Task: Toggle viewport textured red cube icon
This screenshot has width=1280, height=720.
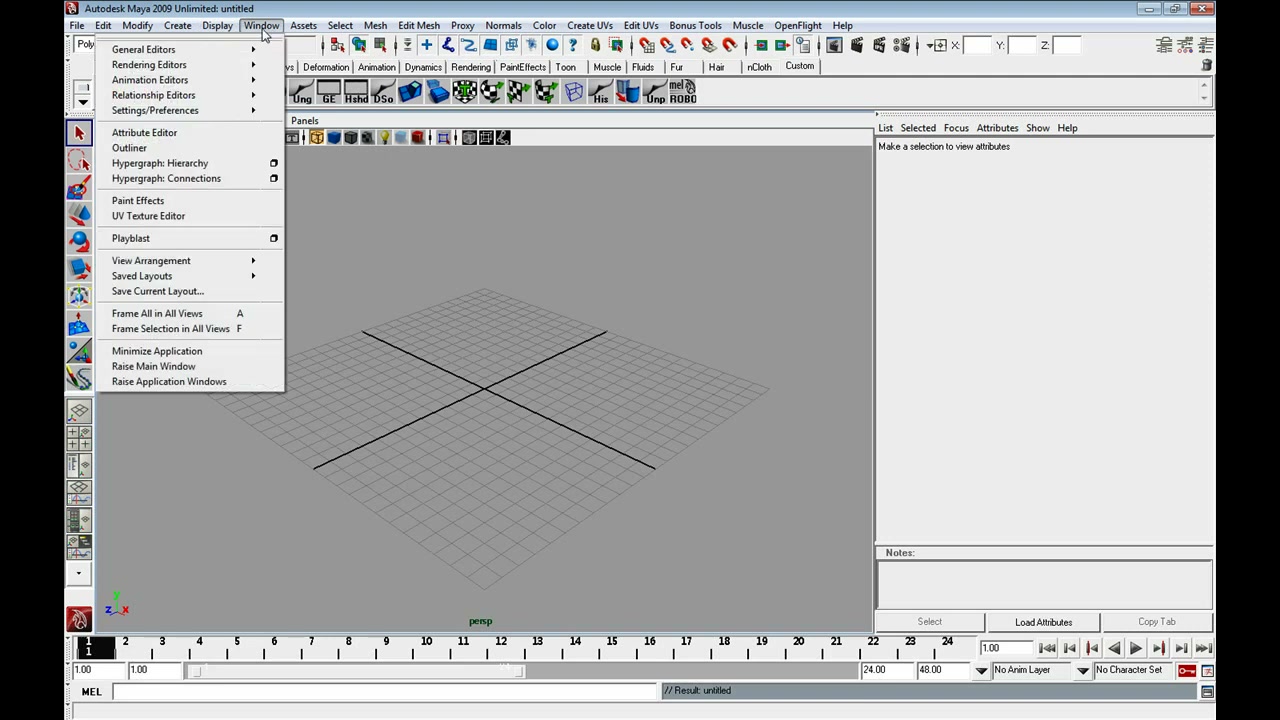Action: [x=418, y=138]
